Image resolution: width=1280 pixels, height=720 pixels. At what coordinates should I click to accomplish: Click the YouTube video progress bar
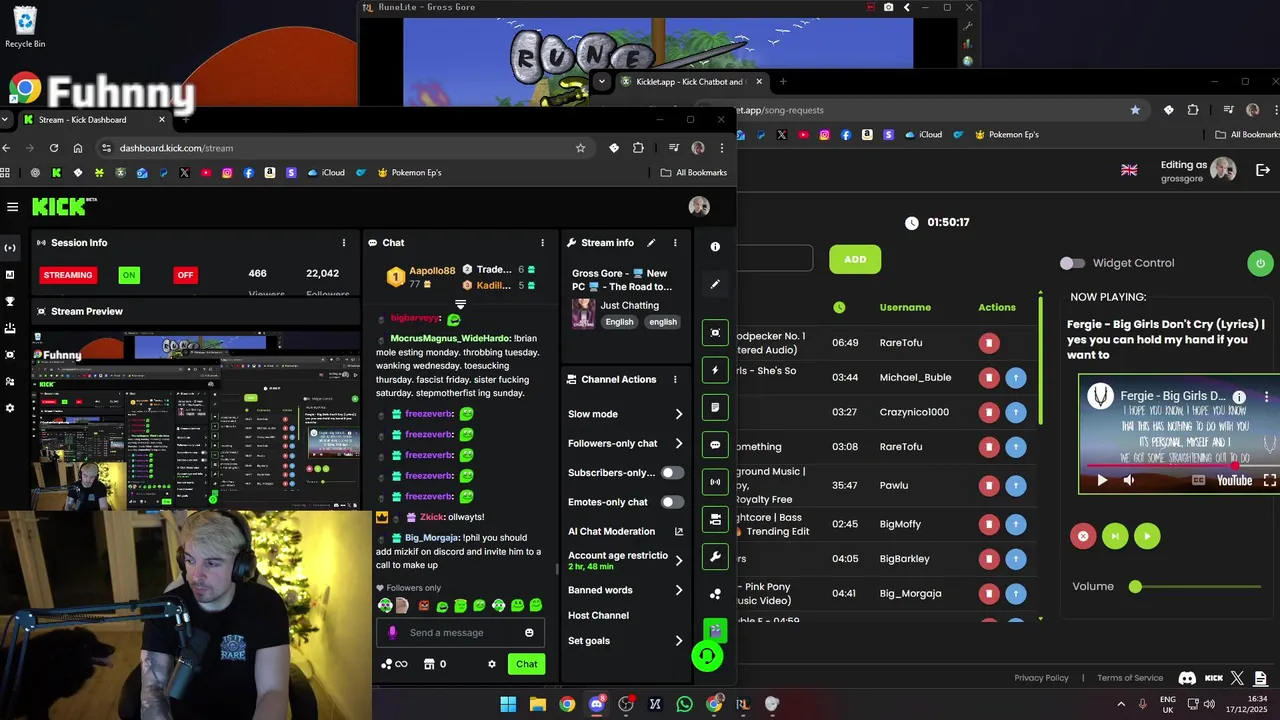point(1179,466)
